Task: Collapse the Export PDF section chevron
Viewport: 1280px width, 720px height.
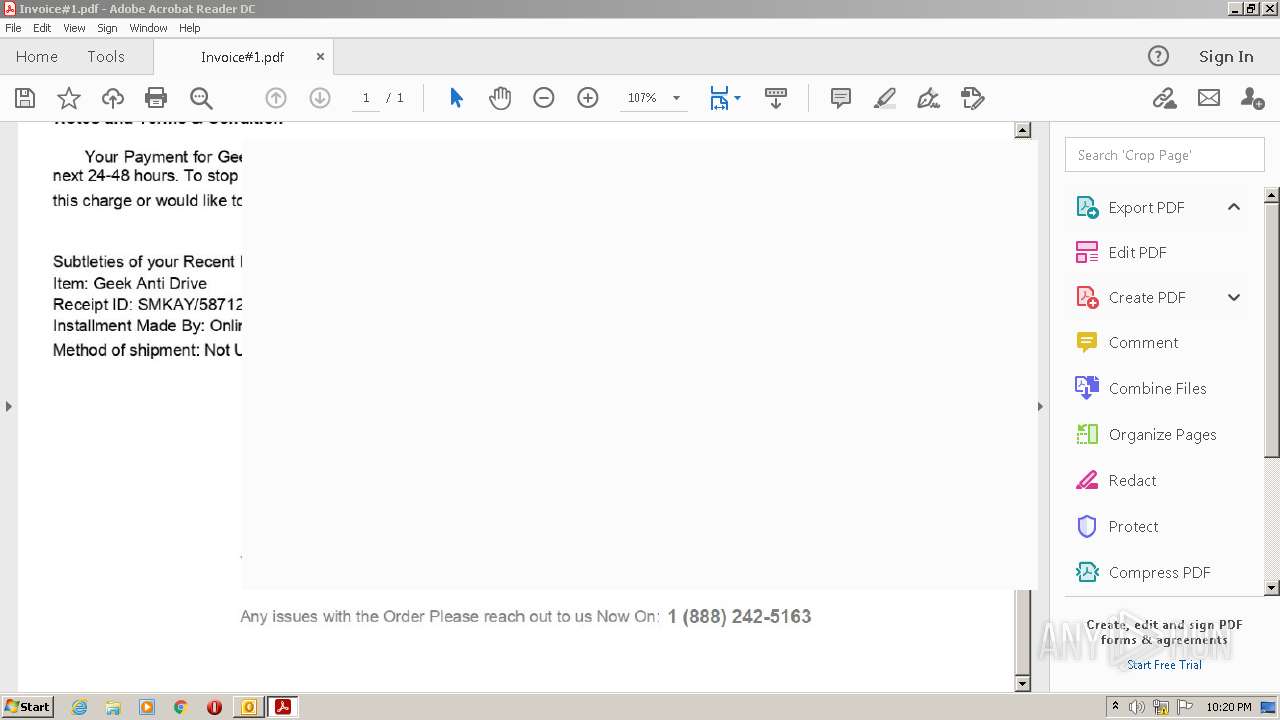Action: coord(1234,207)
